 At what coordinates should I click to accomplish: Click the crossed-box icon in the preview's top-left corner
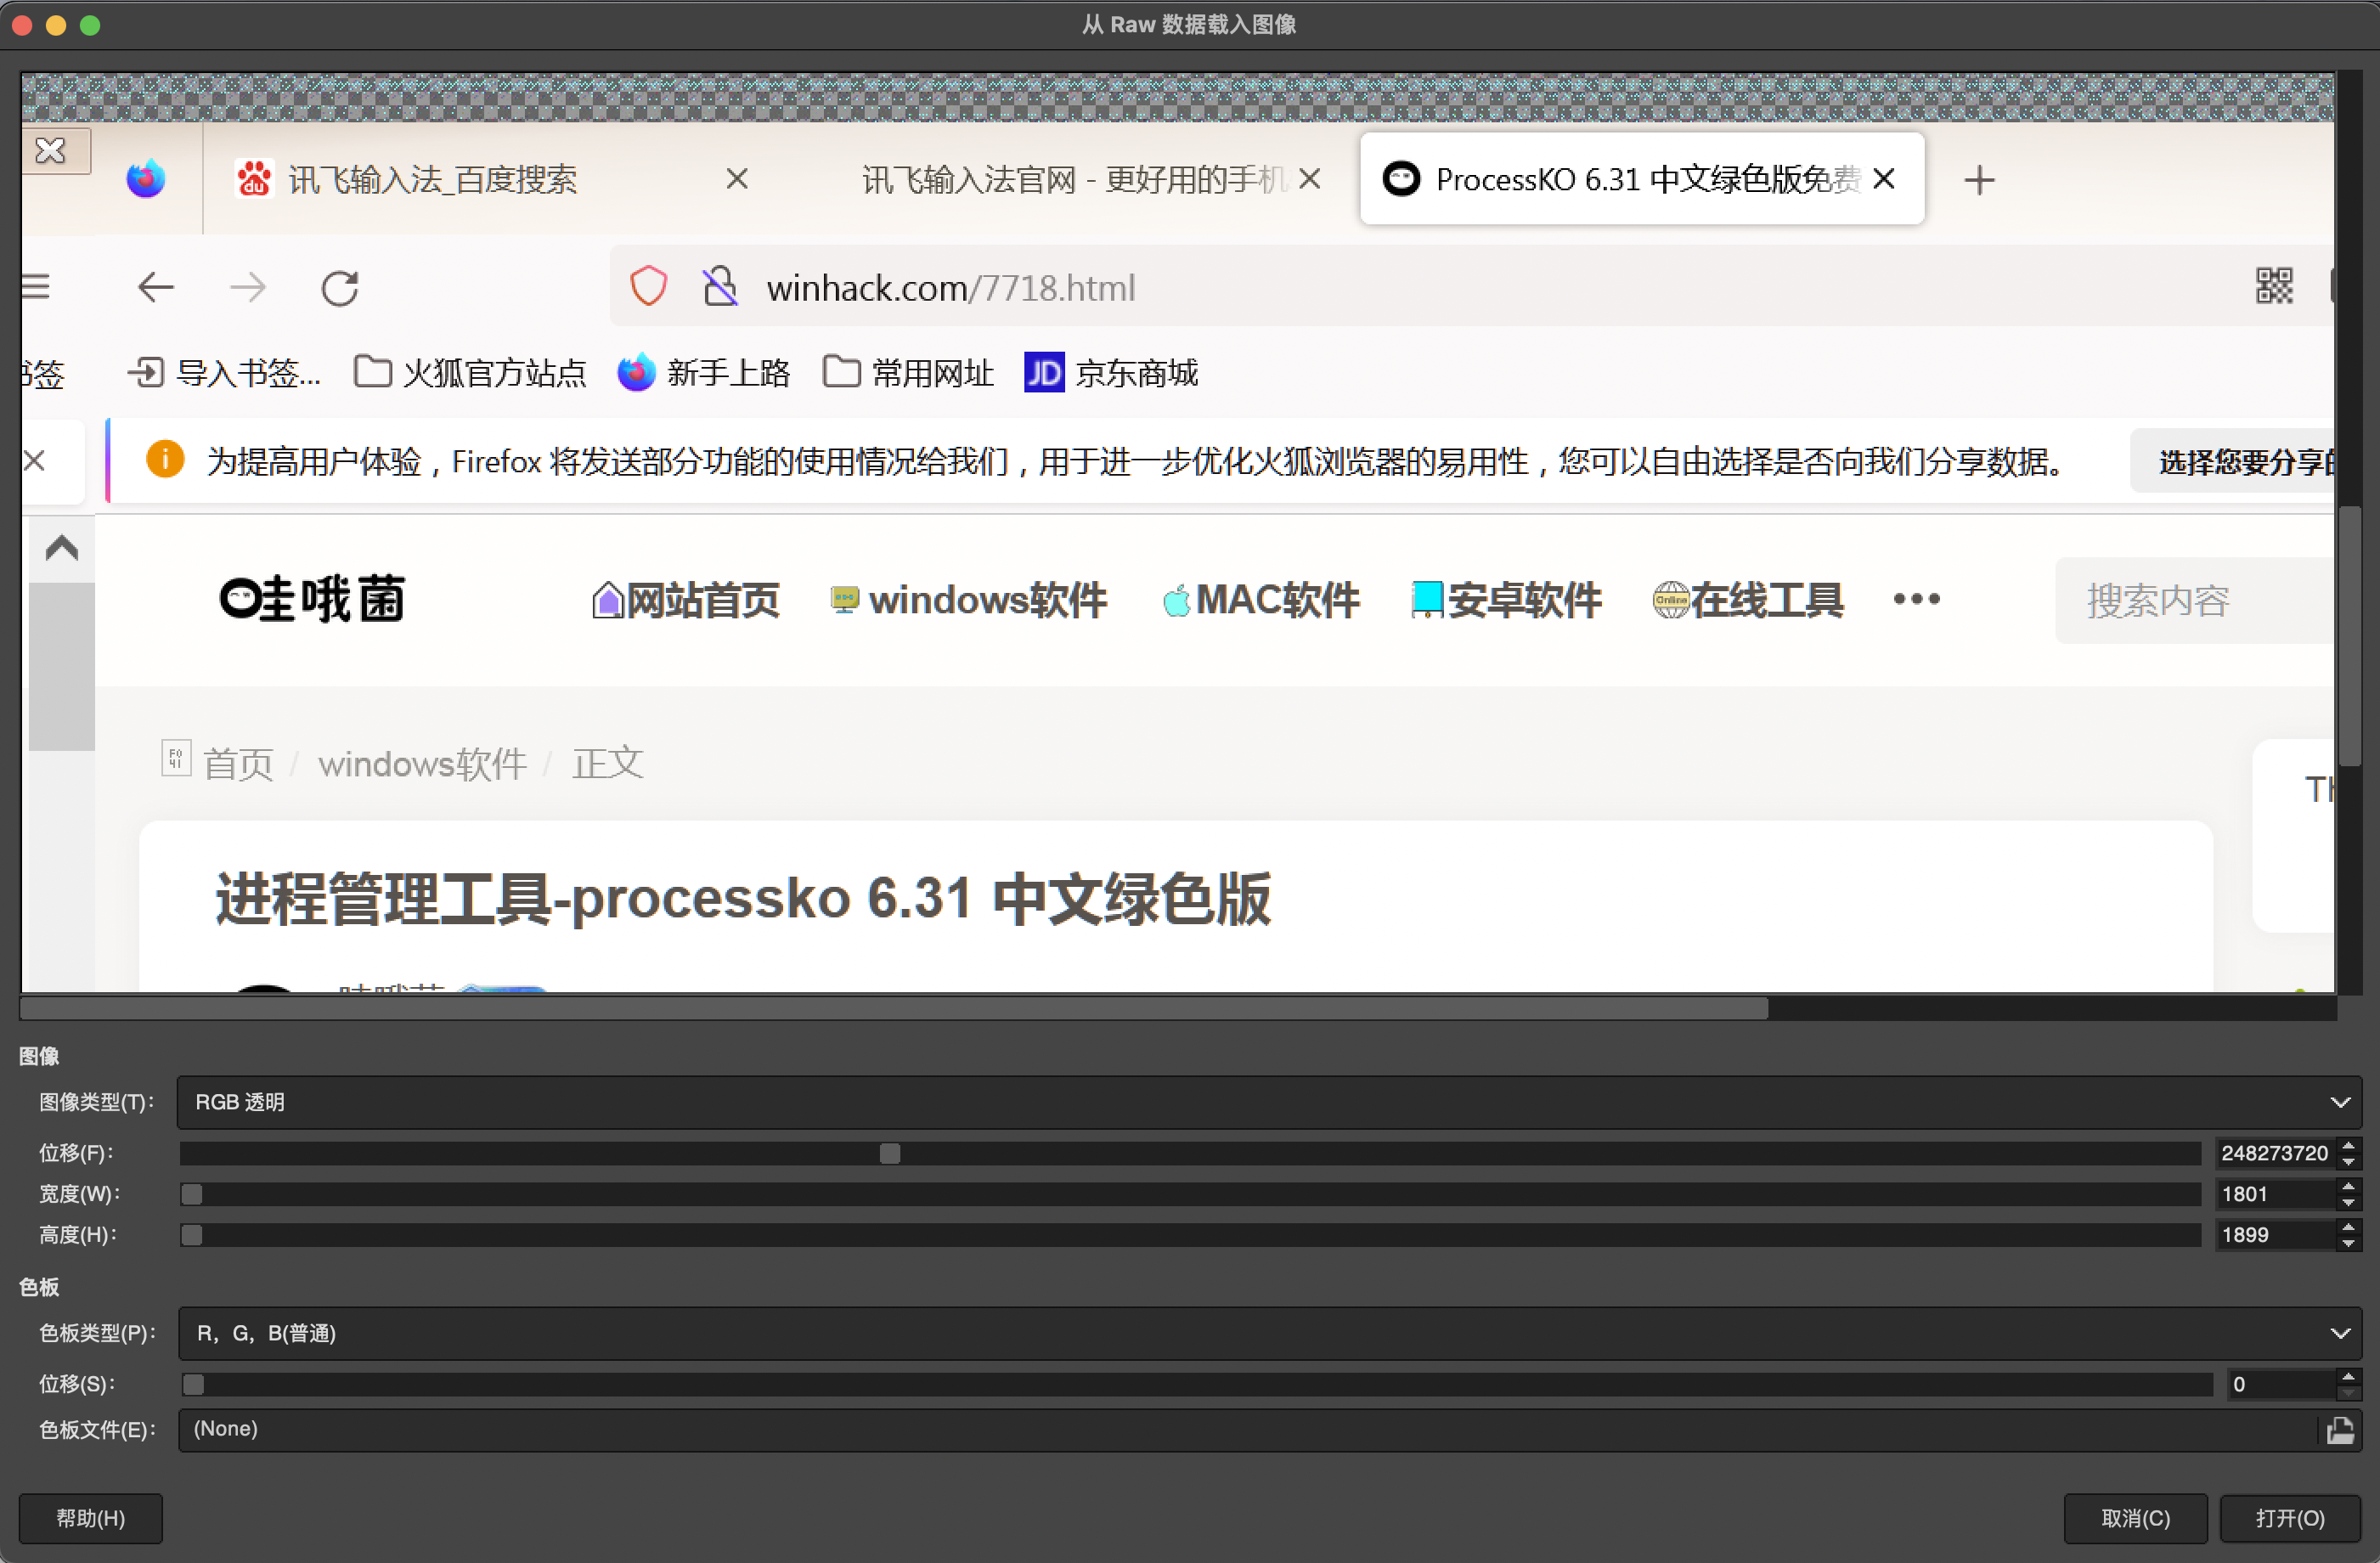pyautogui.click(x=51, y=150)
